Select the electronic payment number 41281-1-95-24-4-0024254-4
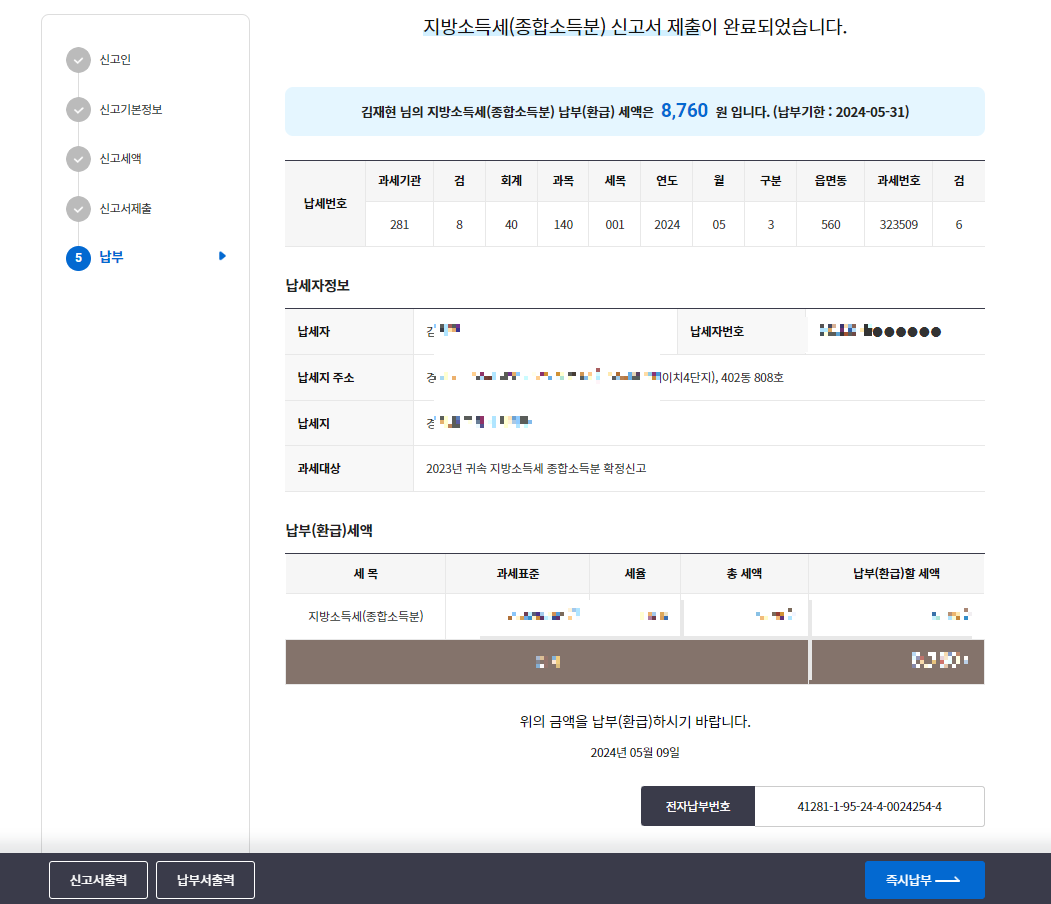Image resolution: width=1051 pixels, height=904 pixels. (869, 806)
